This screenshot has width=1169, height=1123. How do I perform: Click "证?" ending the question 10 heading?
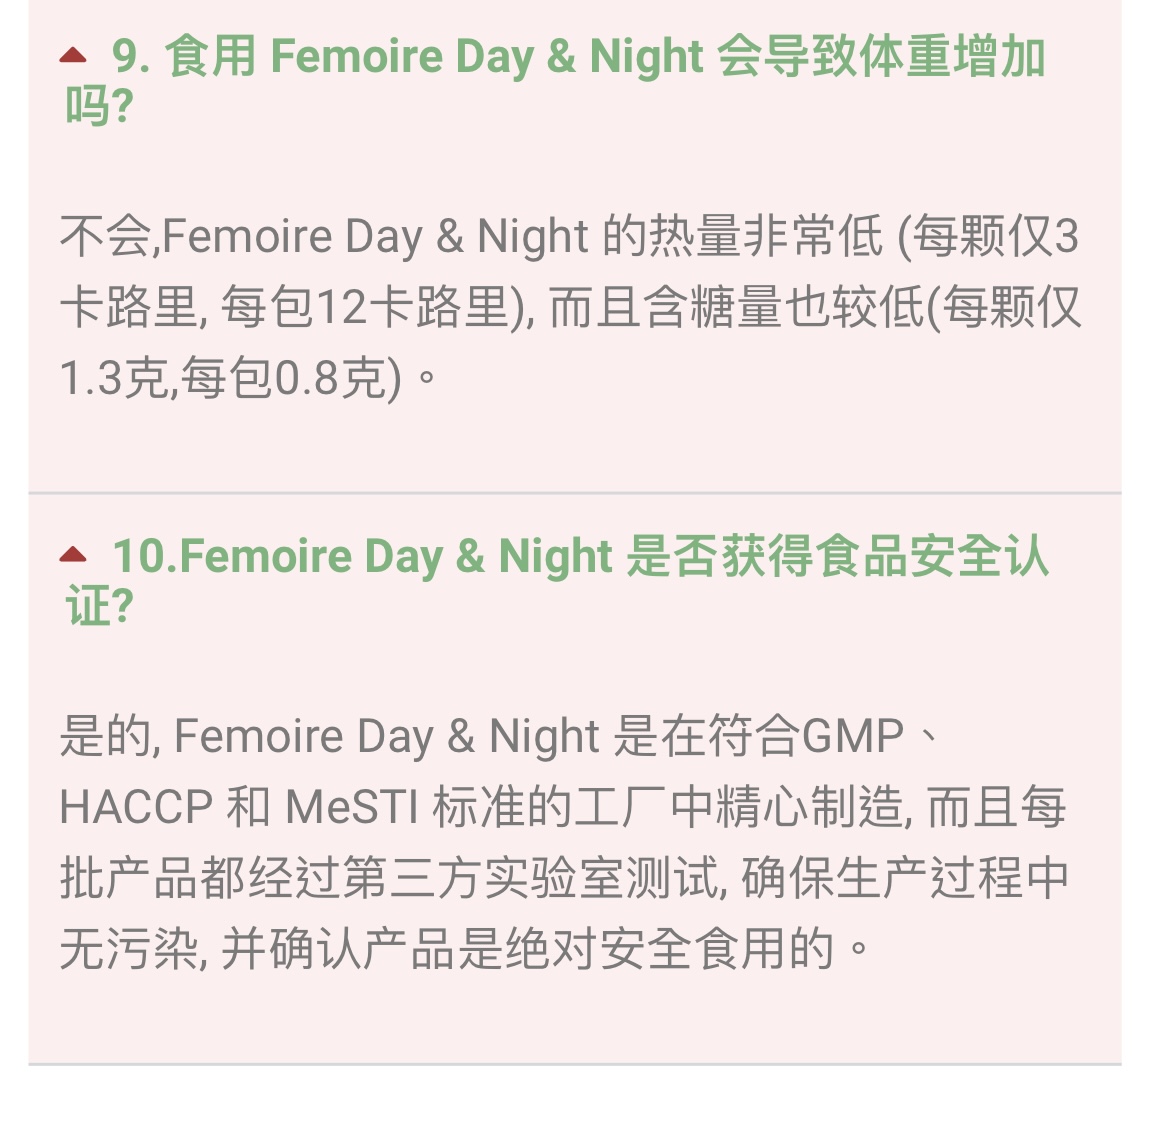coord(99,605)
